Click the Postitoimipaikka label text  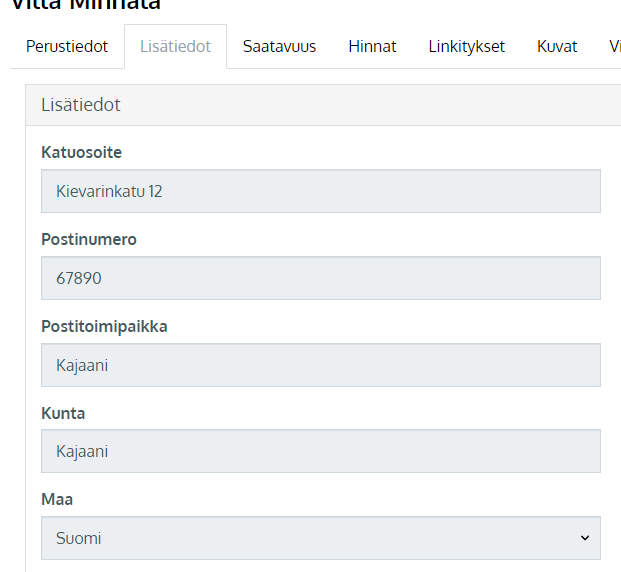coord(105,326)
